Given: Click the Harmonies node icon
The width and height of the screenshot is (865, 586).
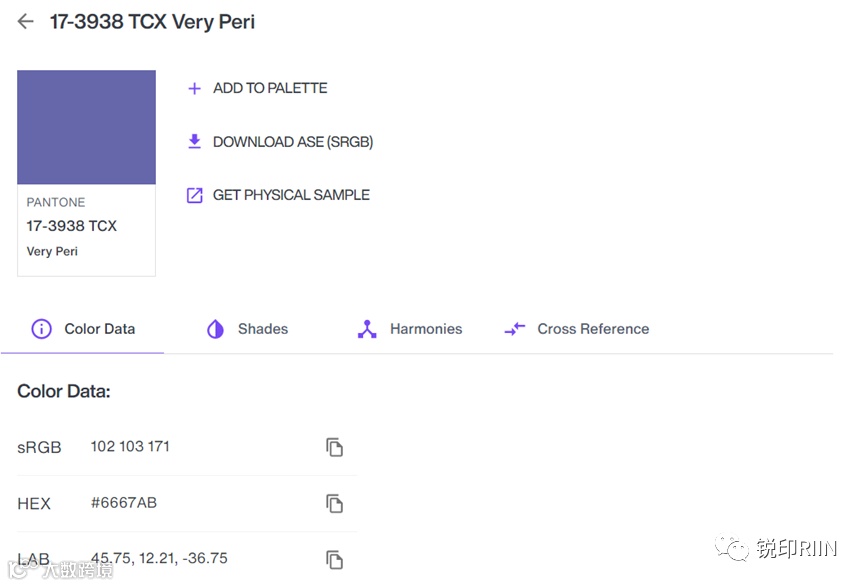Looking at the screenshot, I should [367, 329].
